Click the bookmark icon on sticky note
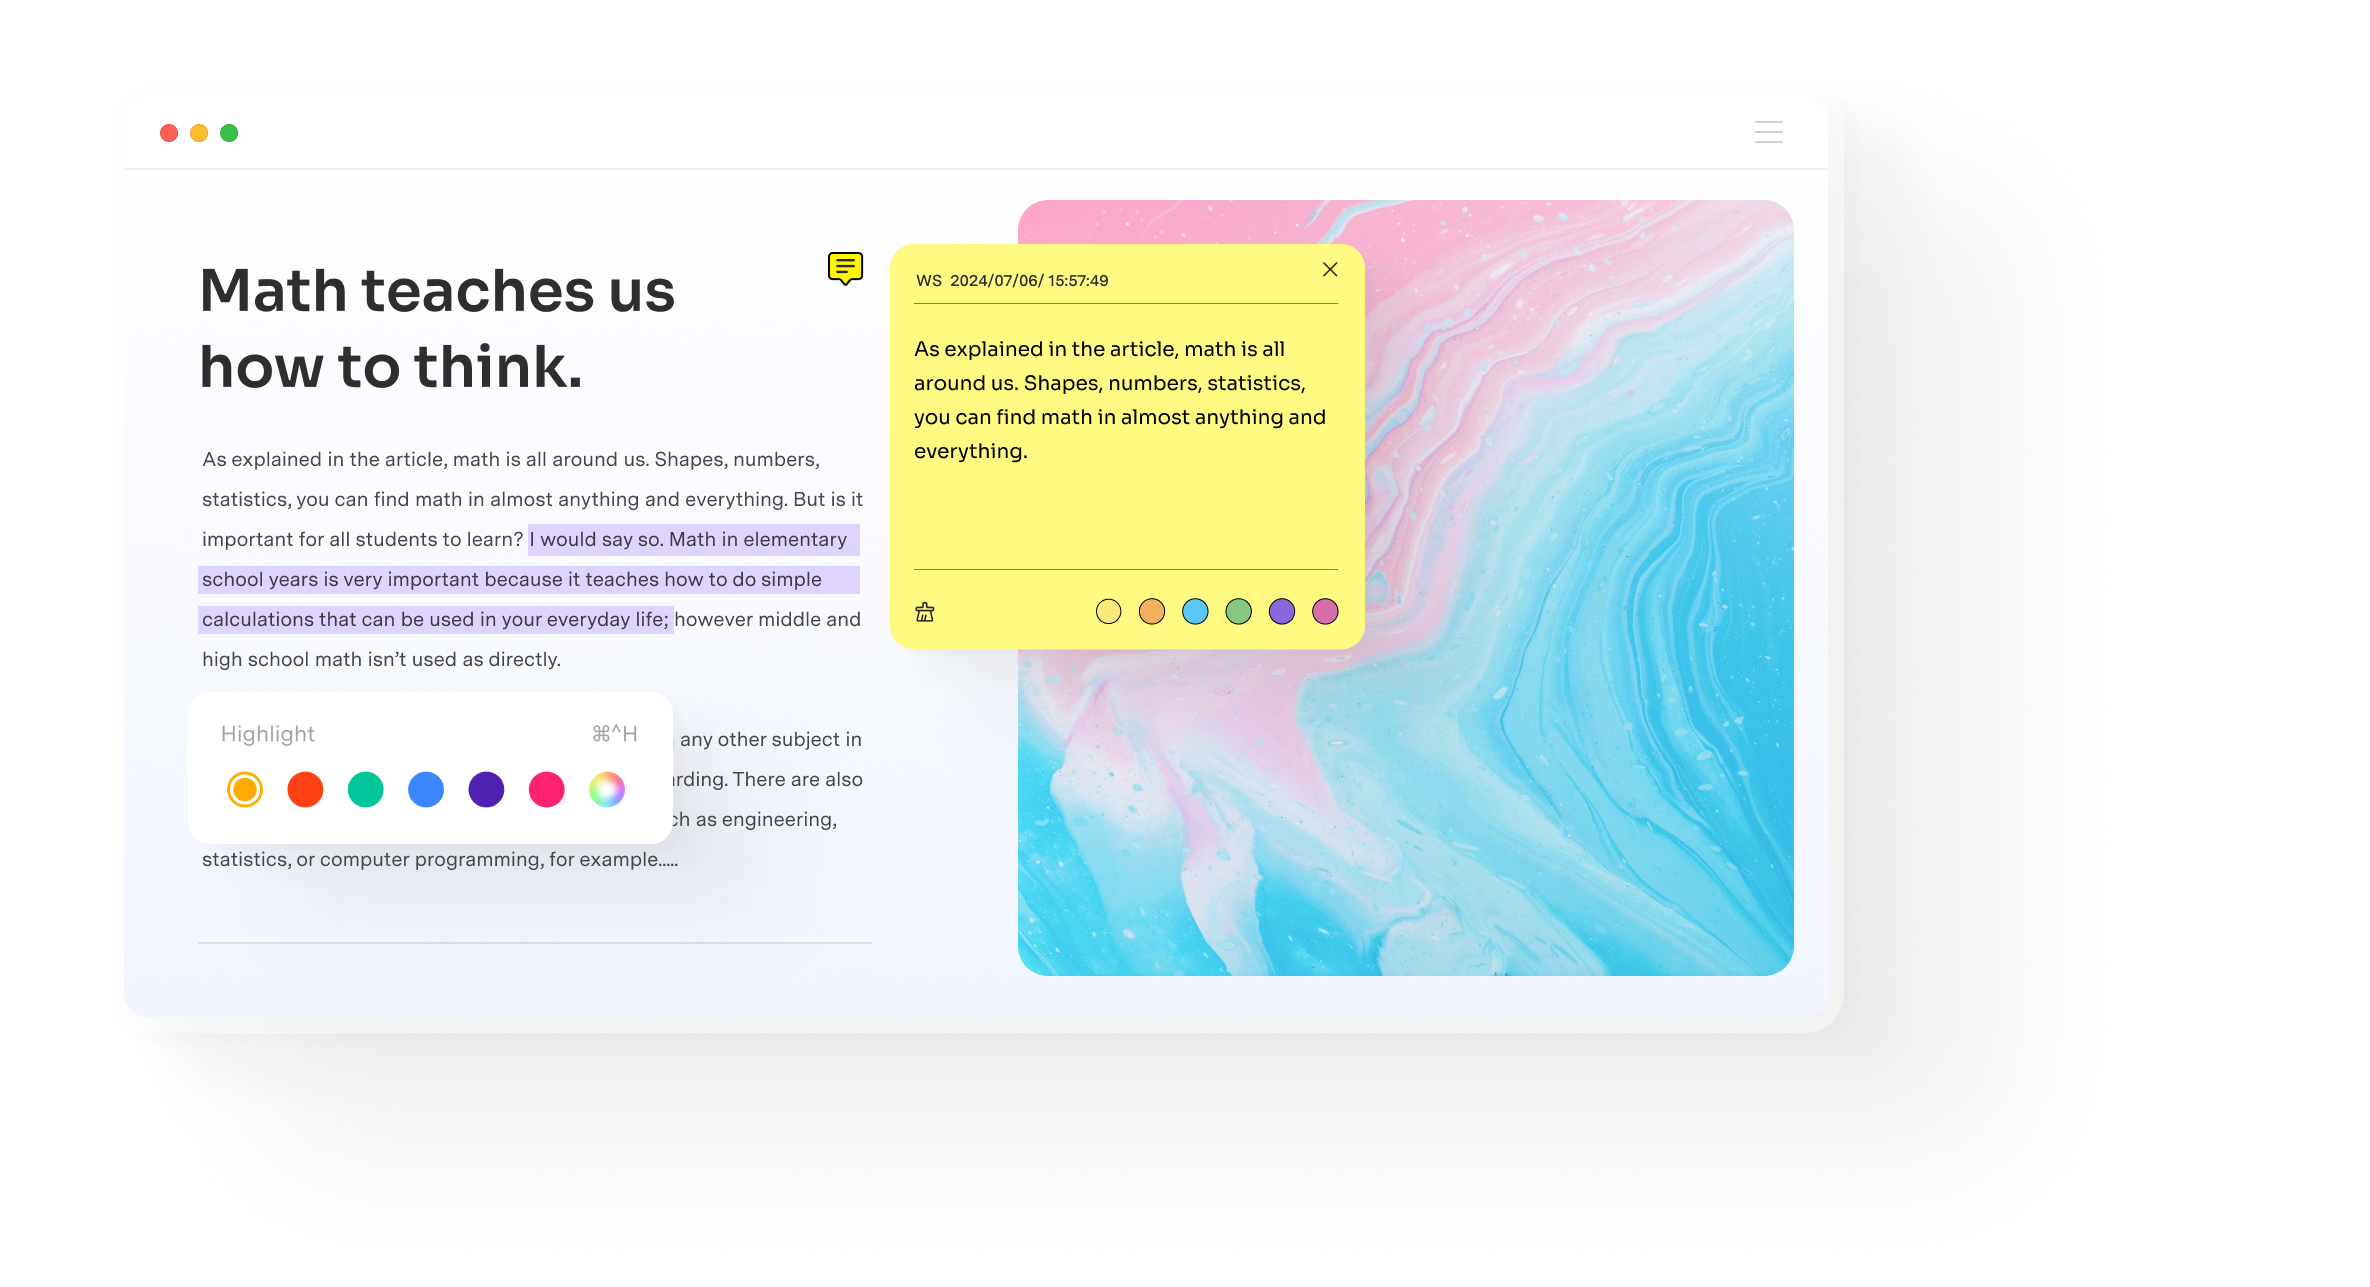 927,610
